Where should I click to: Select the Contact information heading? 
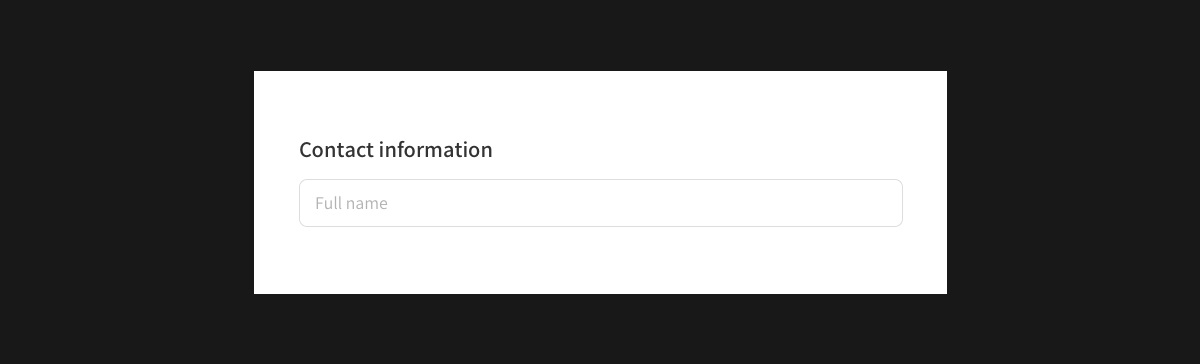click(x=396, y=150)
